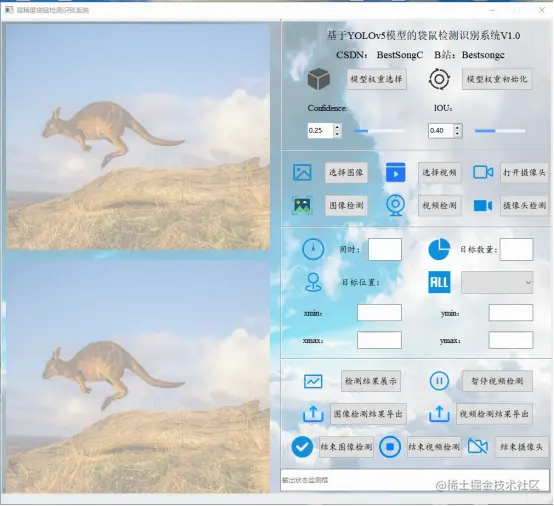Click the Confidence slider track
Screen dimensions: 554x506
coord(379,131)
